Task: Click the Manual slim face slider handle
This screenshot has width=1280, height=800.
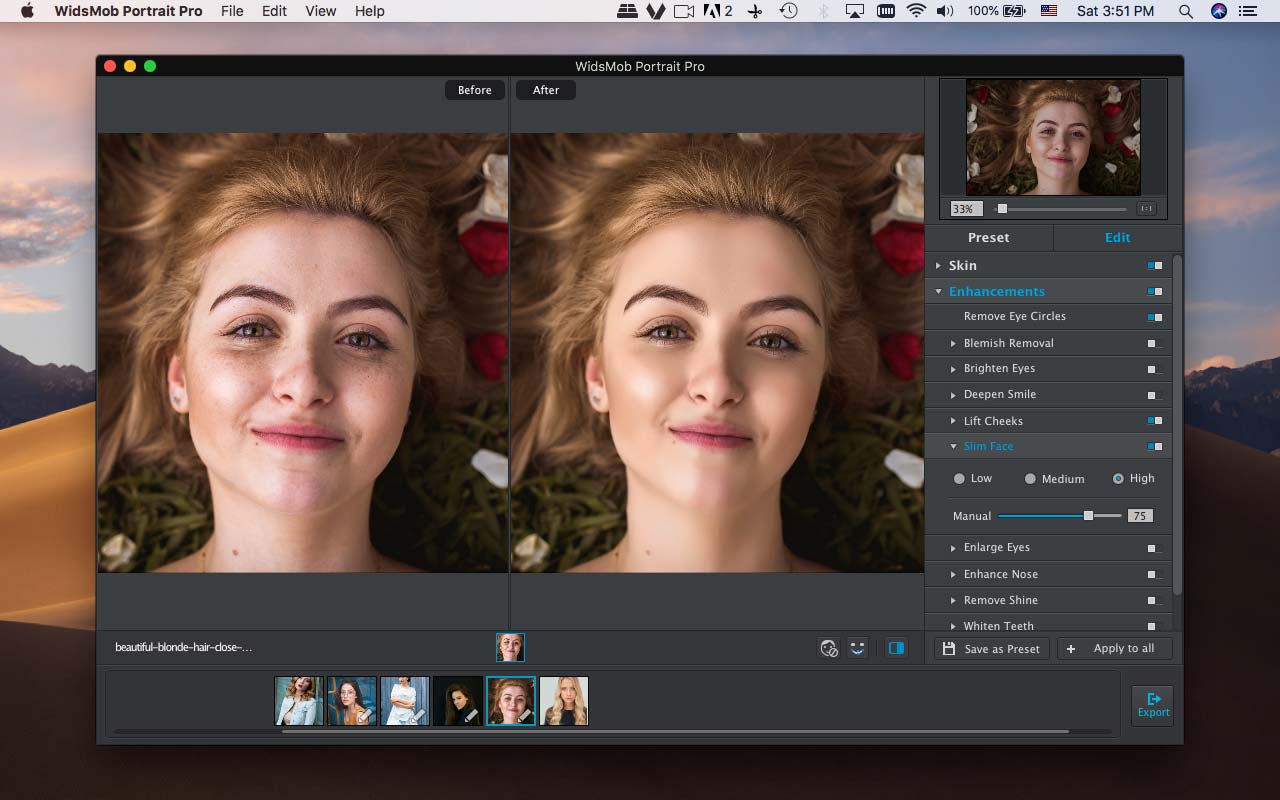Action: point(1088,516)
